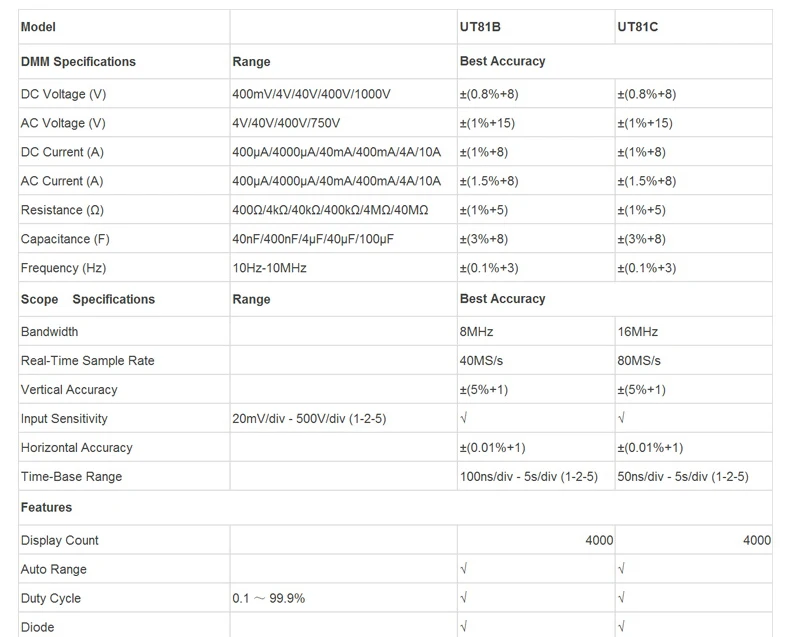Click UT81B Auto Range checkmark

464,569
